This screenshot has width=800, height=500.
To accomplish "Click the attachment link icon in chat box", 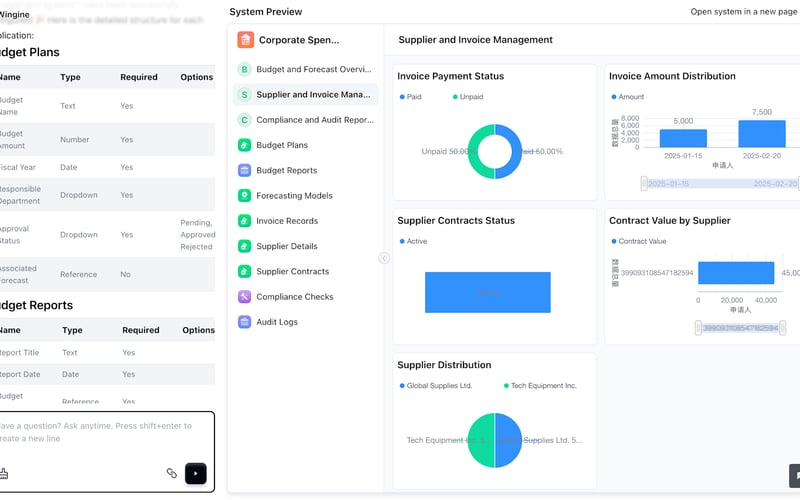I will tap(171, 473).
